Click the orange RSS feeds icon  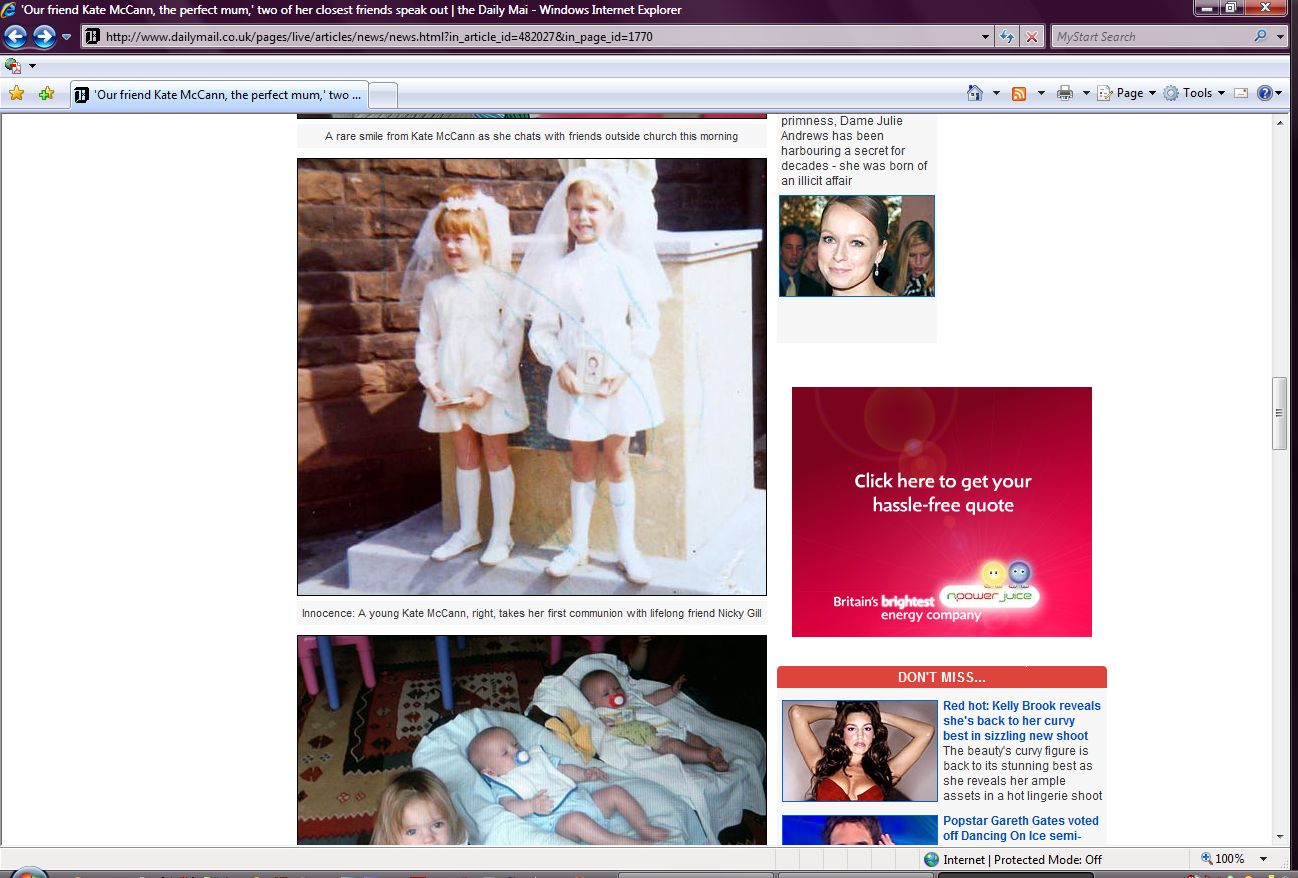point(1019,93)
